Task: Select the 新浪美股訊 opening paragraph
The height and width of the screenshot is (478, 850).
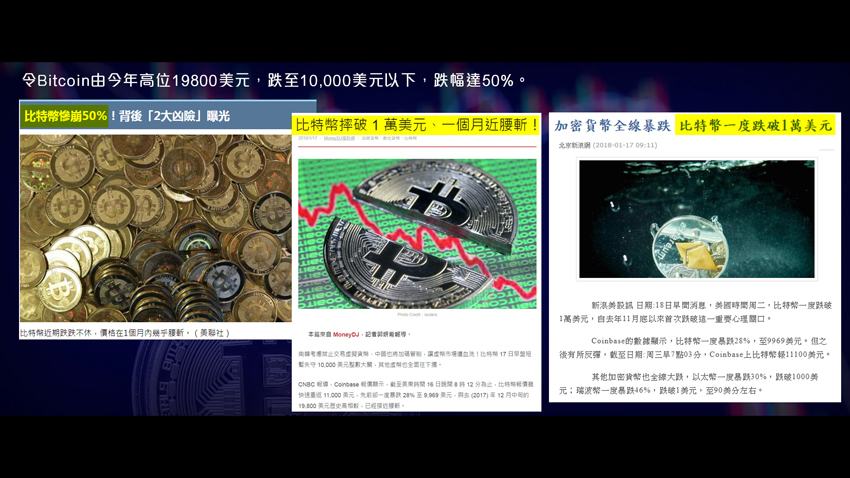Action: pyautogui.click(x=695, y=312)
